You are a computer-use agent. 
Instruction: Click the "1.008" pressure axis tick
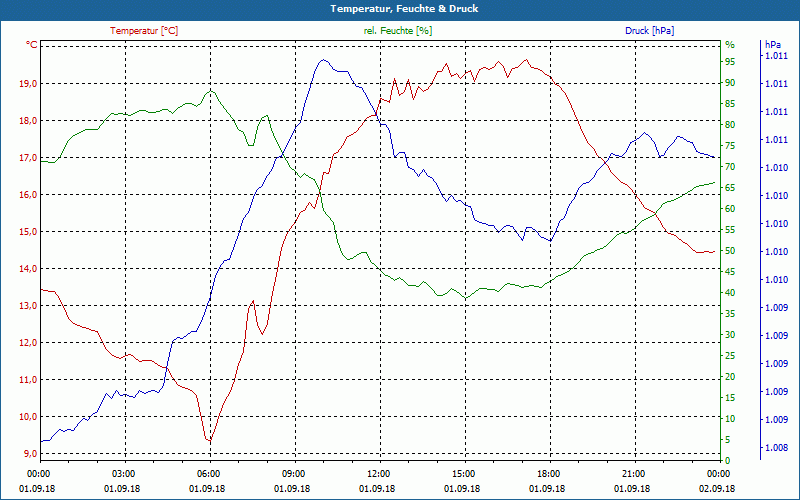click(776, 447)
